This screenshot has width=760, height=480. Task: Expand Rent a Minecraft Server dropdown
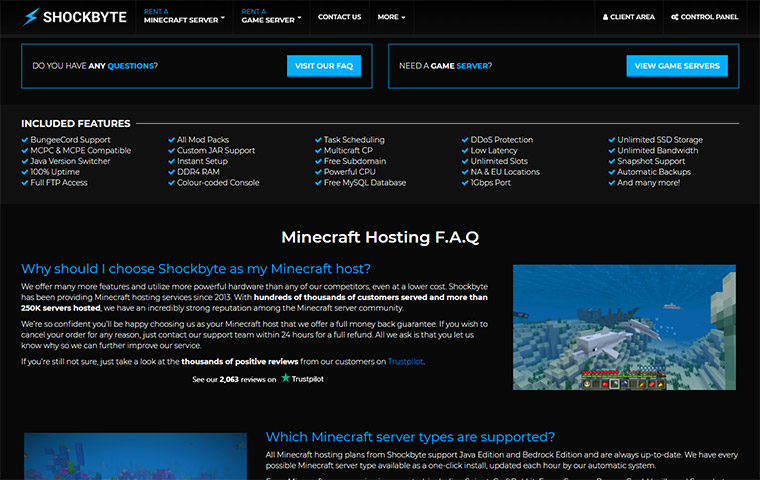[184, 16]
